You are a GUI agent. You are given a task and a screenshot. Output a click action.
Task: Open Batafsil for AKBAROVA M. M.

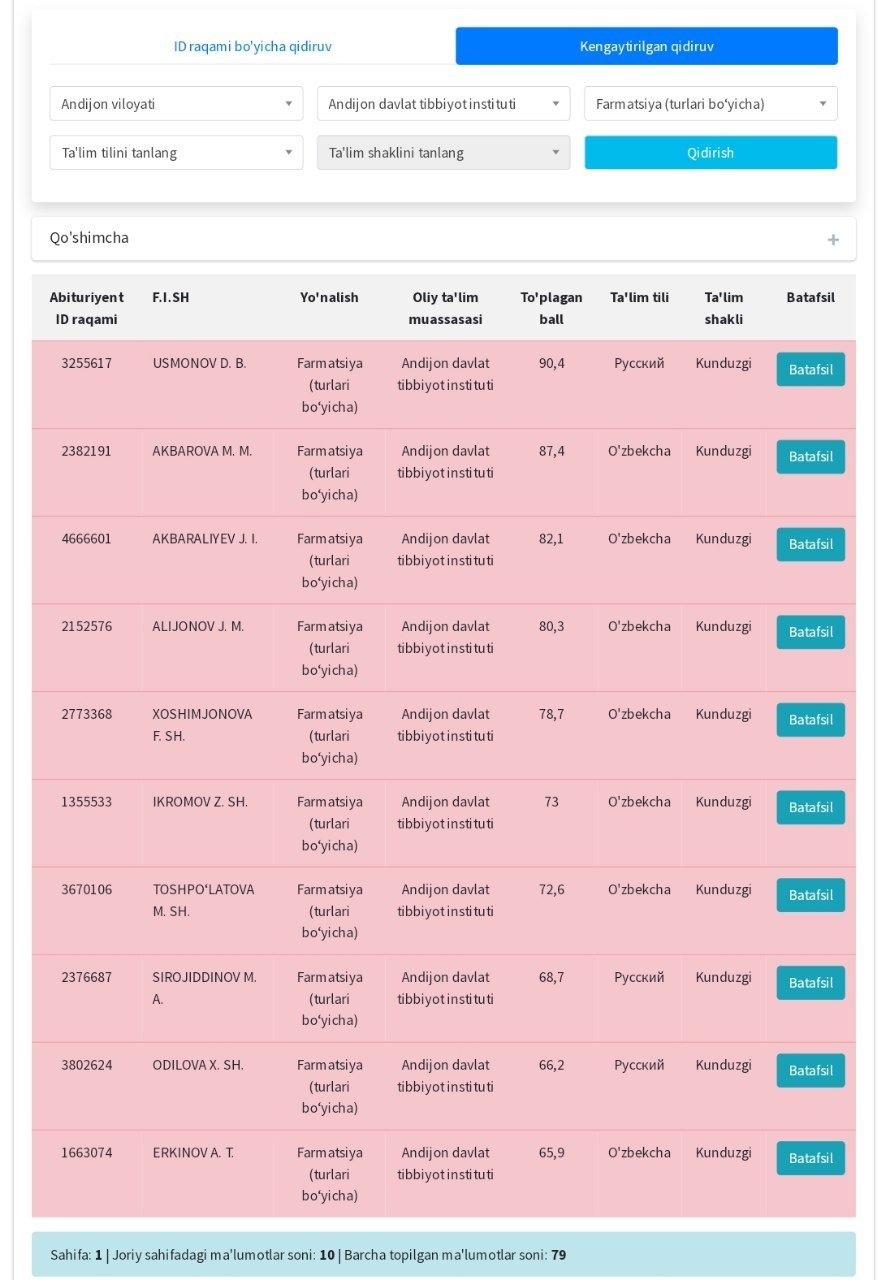click(x=810, y=457)
